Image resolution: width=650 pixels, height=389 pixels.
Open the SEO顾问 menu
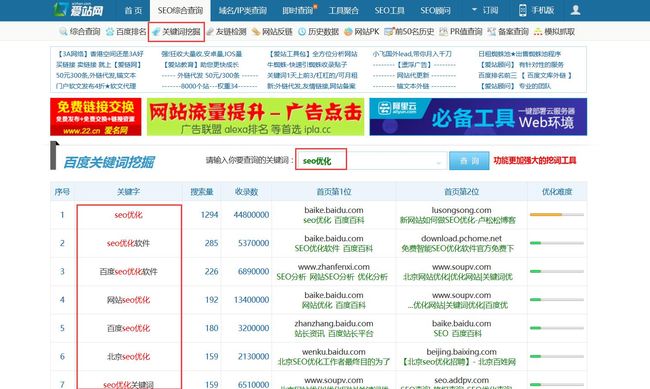coord(435,10)
